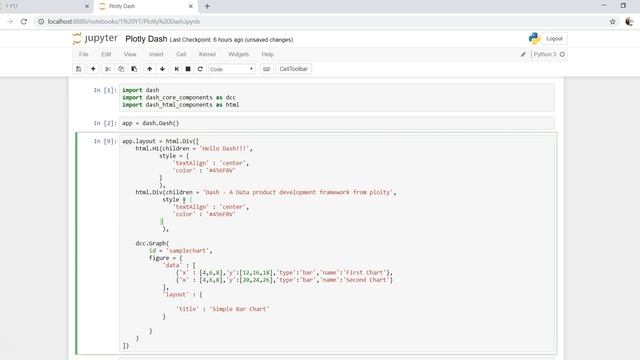Paste cells below icon in the toolbar
This screenshot has width=640, height=360.
[134, 69]
